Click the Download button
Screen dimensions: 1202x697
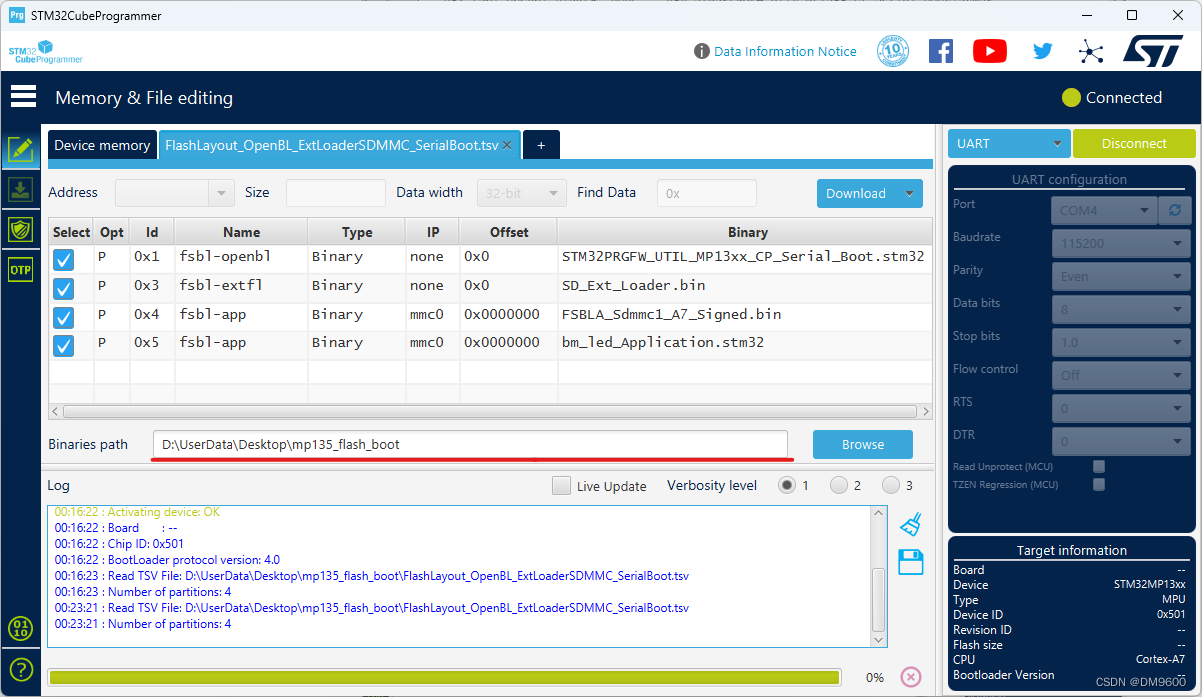856,194
